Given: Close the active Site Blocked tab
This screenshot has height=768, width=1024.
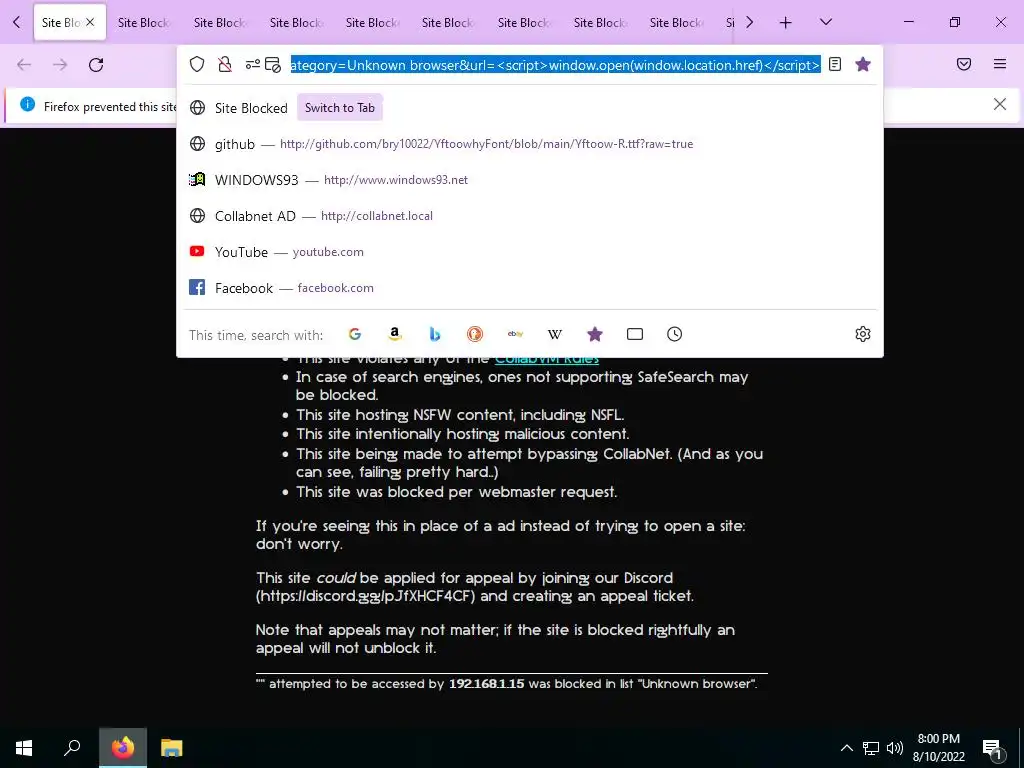Looking at the screenshot, I should (x=90, y=22).
